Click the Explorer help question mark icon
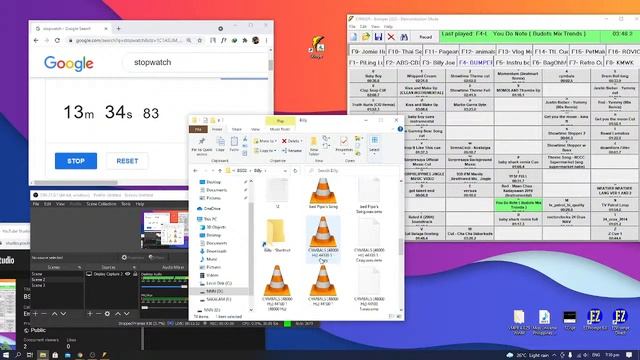640x360 pixels. 400,129
